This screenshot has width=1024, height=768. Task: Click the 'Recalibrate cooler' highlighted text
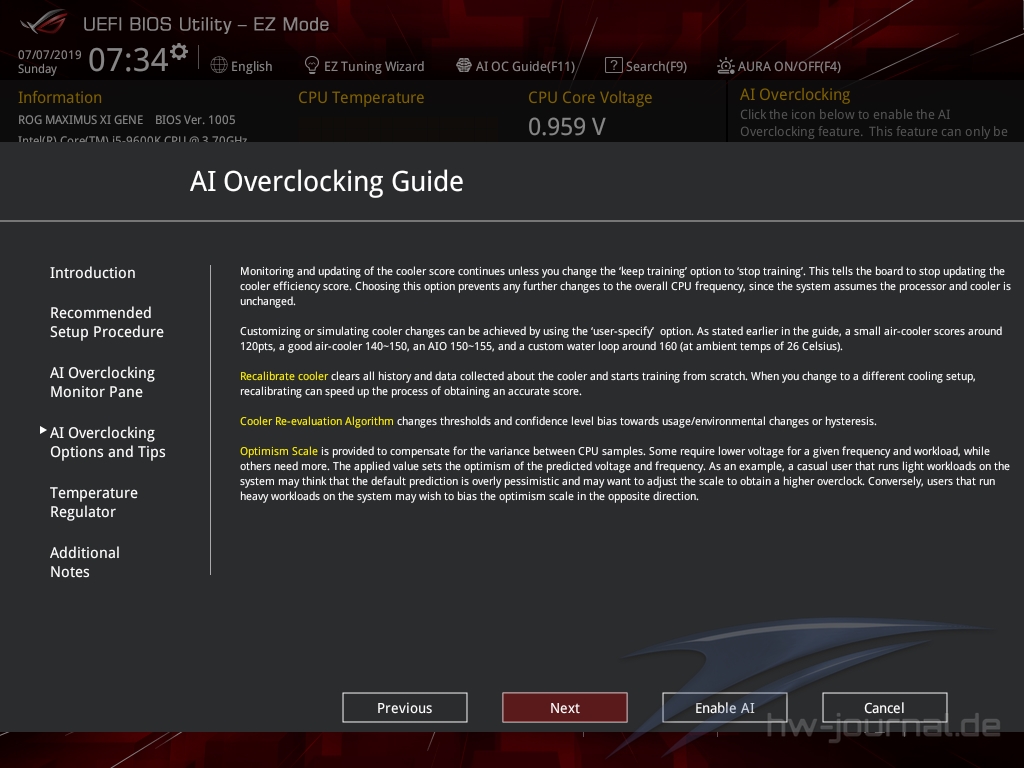pos(284,376)
